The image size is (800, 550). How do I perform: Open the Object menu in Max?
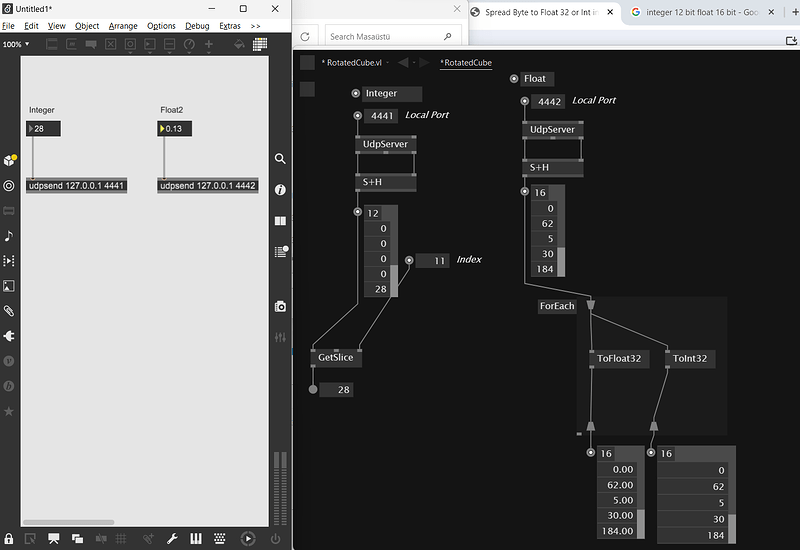(87, 26)
